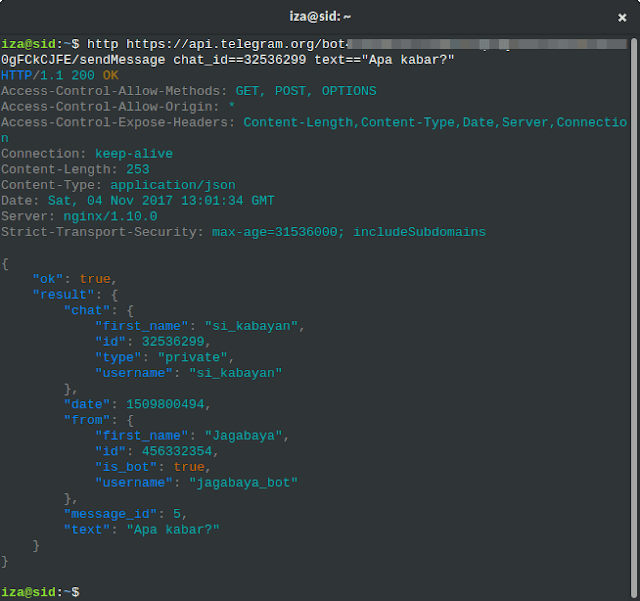
Task: Click the "from" JSON key
Action: [x=87, y=420]
